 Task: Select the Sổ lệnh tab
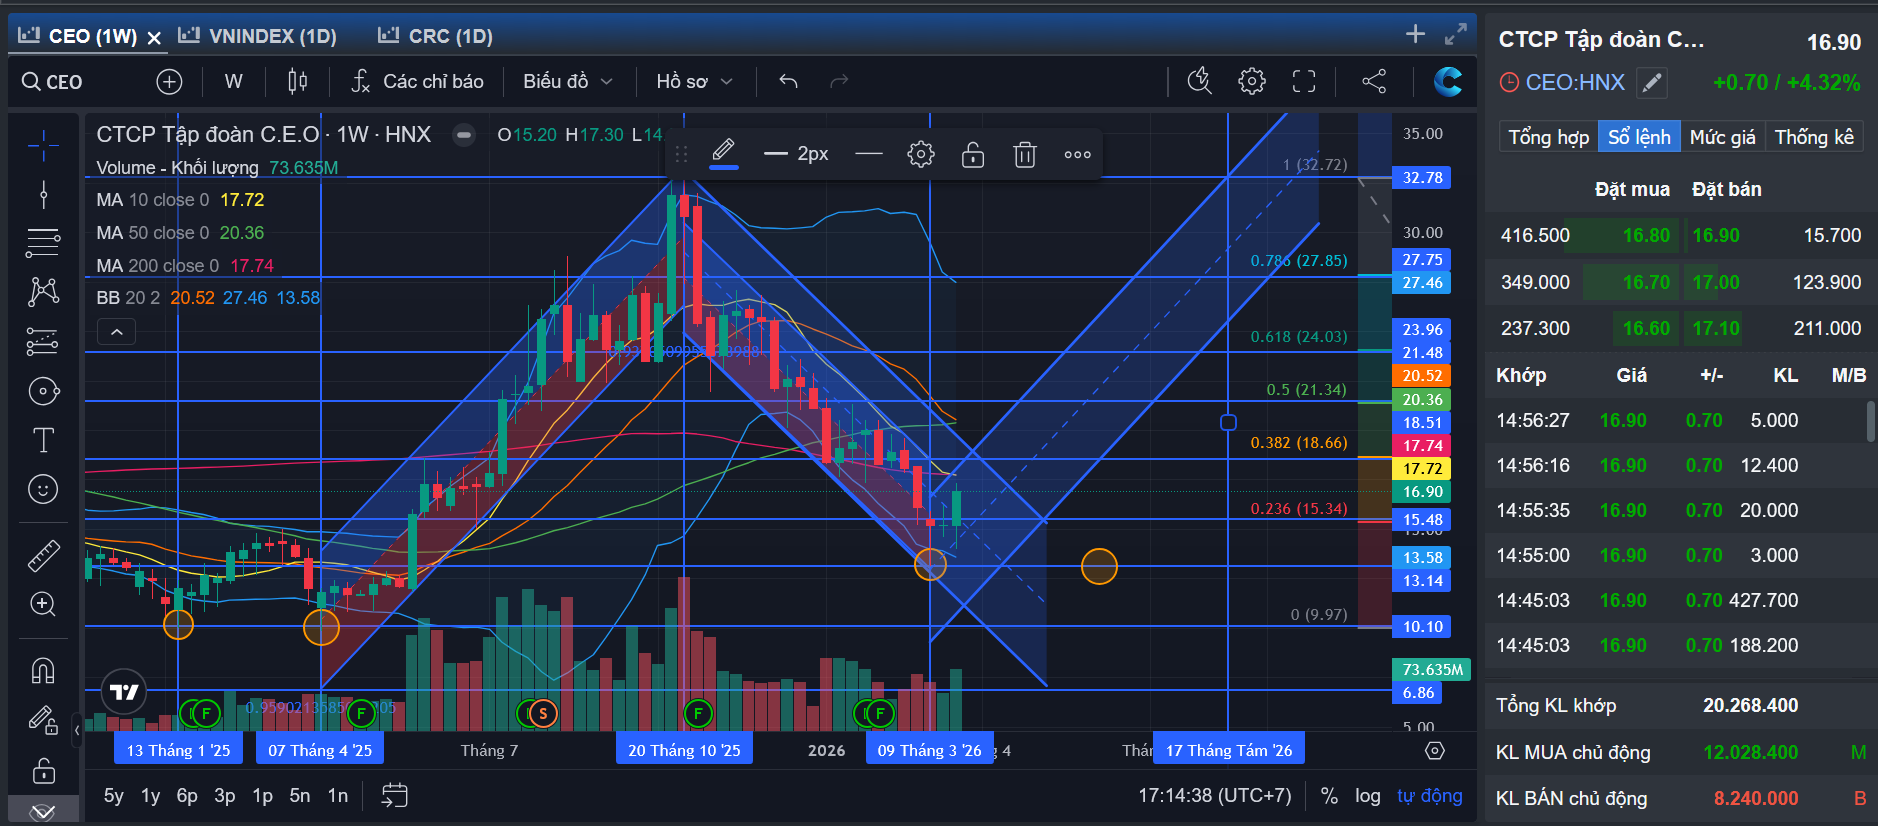pyautogui.click(x=1639, y=137)
